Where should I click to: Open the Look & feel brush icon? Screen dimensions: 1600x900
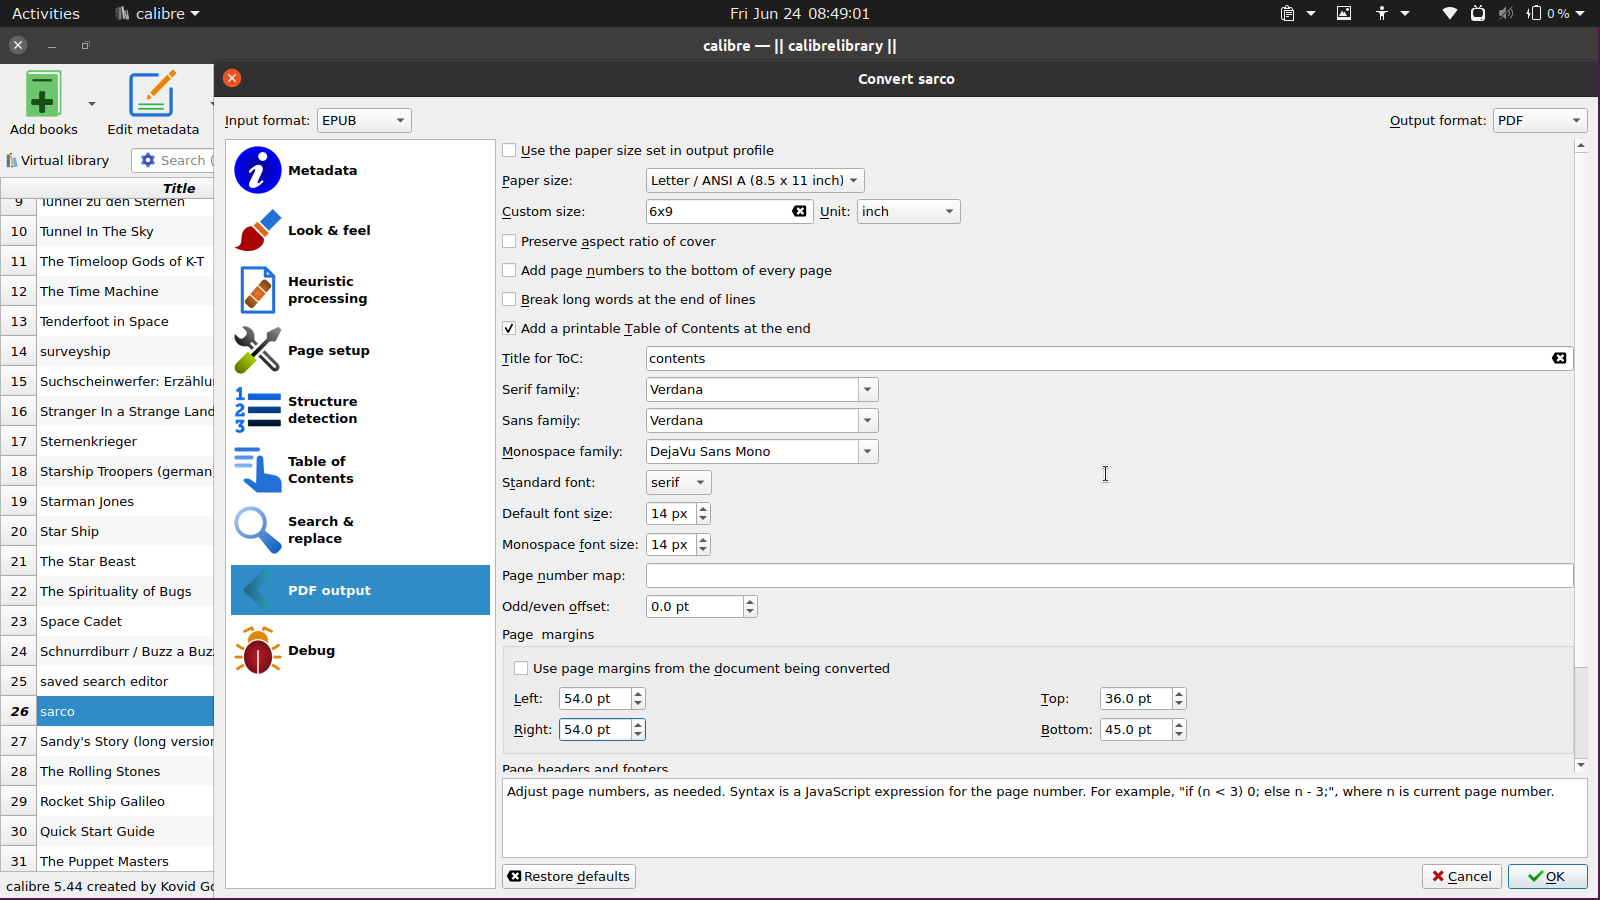pyautogui.click(x=258, y=230)
